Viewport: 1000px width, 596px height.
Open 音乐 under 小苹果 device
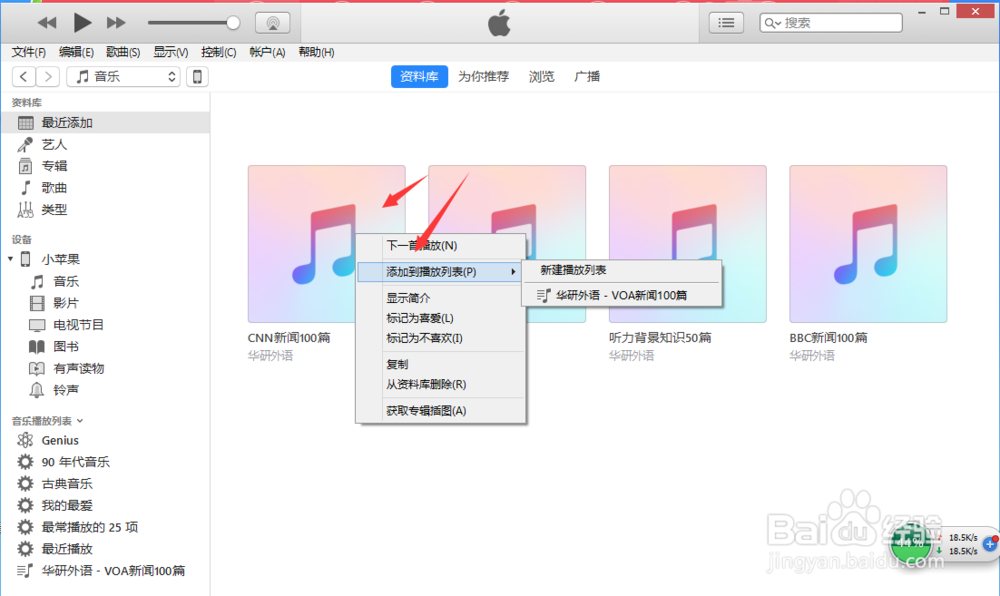point(105,281)
